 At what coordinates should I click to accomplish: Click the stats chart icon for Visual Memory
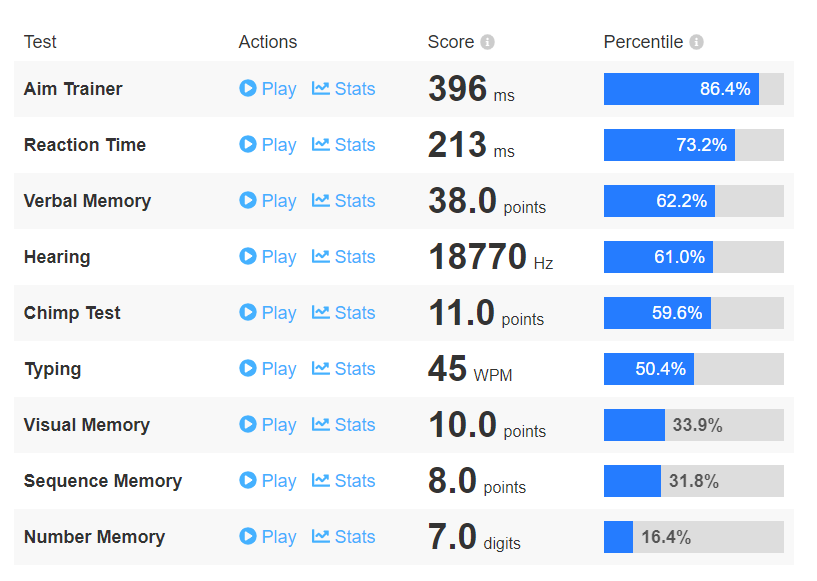[321, 424]
